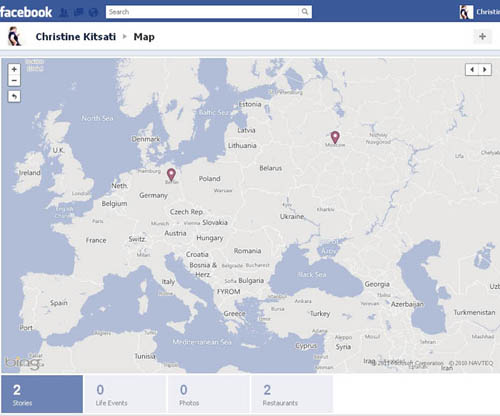Screen dimensions: 500x416
Task: Zoom in on the map
Action: tap(14, 69)
